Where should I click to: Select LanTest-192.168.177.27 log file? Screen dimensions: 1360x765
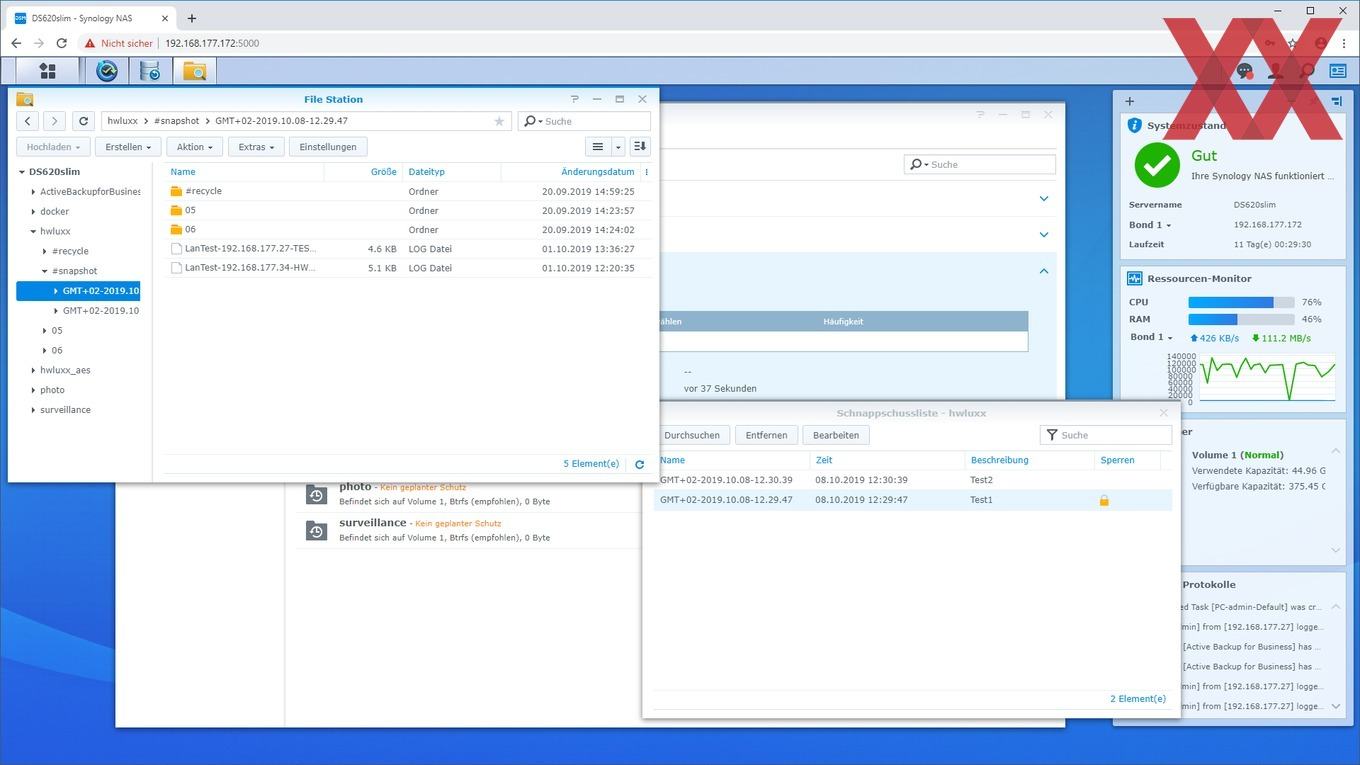(x=407, y=249)
